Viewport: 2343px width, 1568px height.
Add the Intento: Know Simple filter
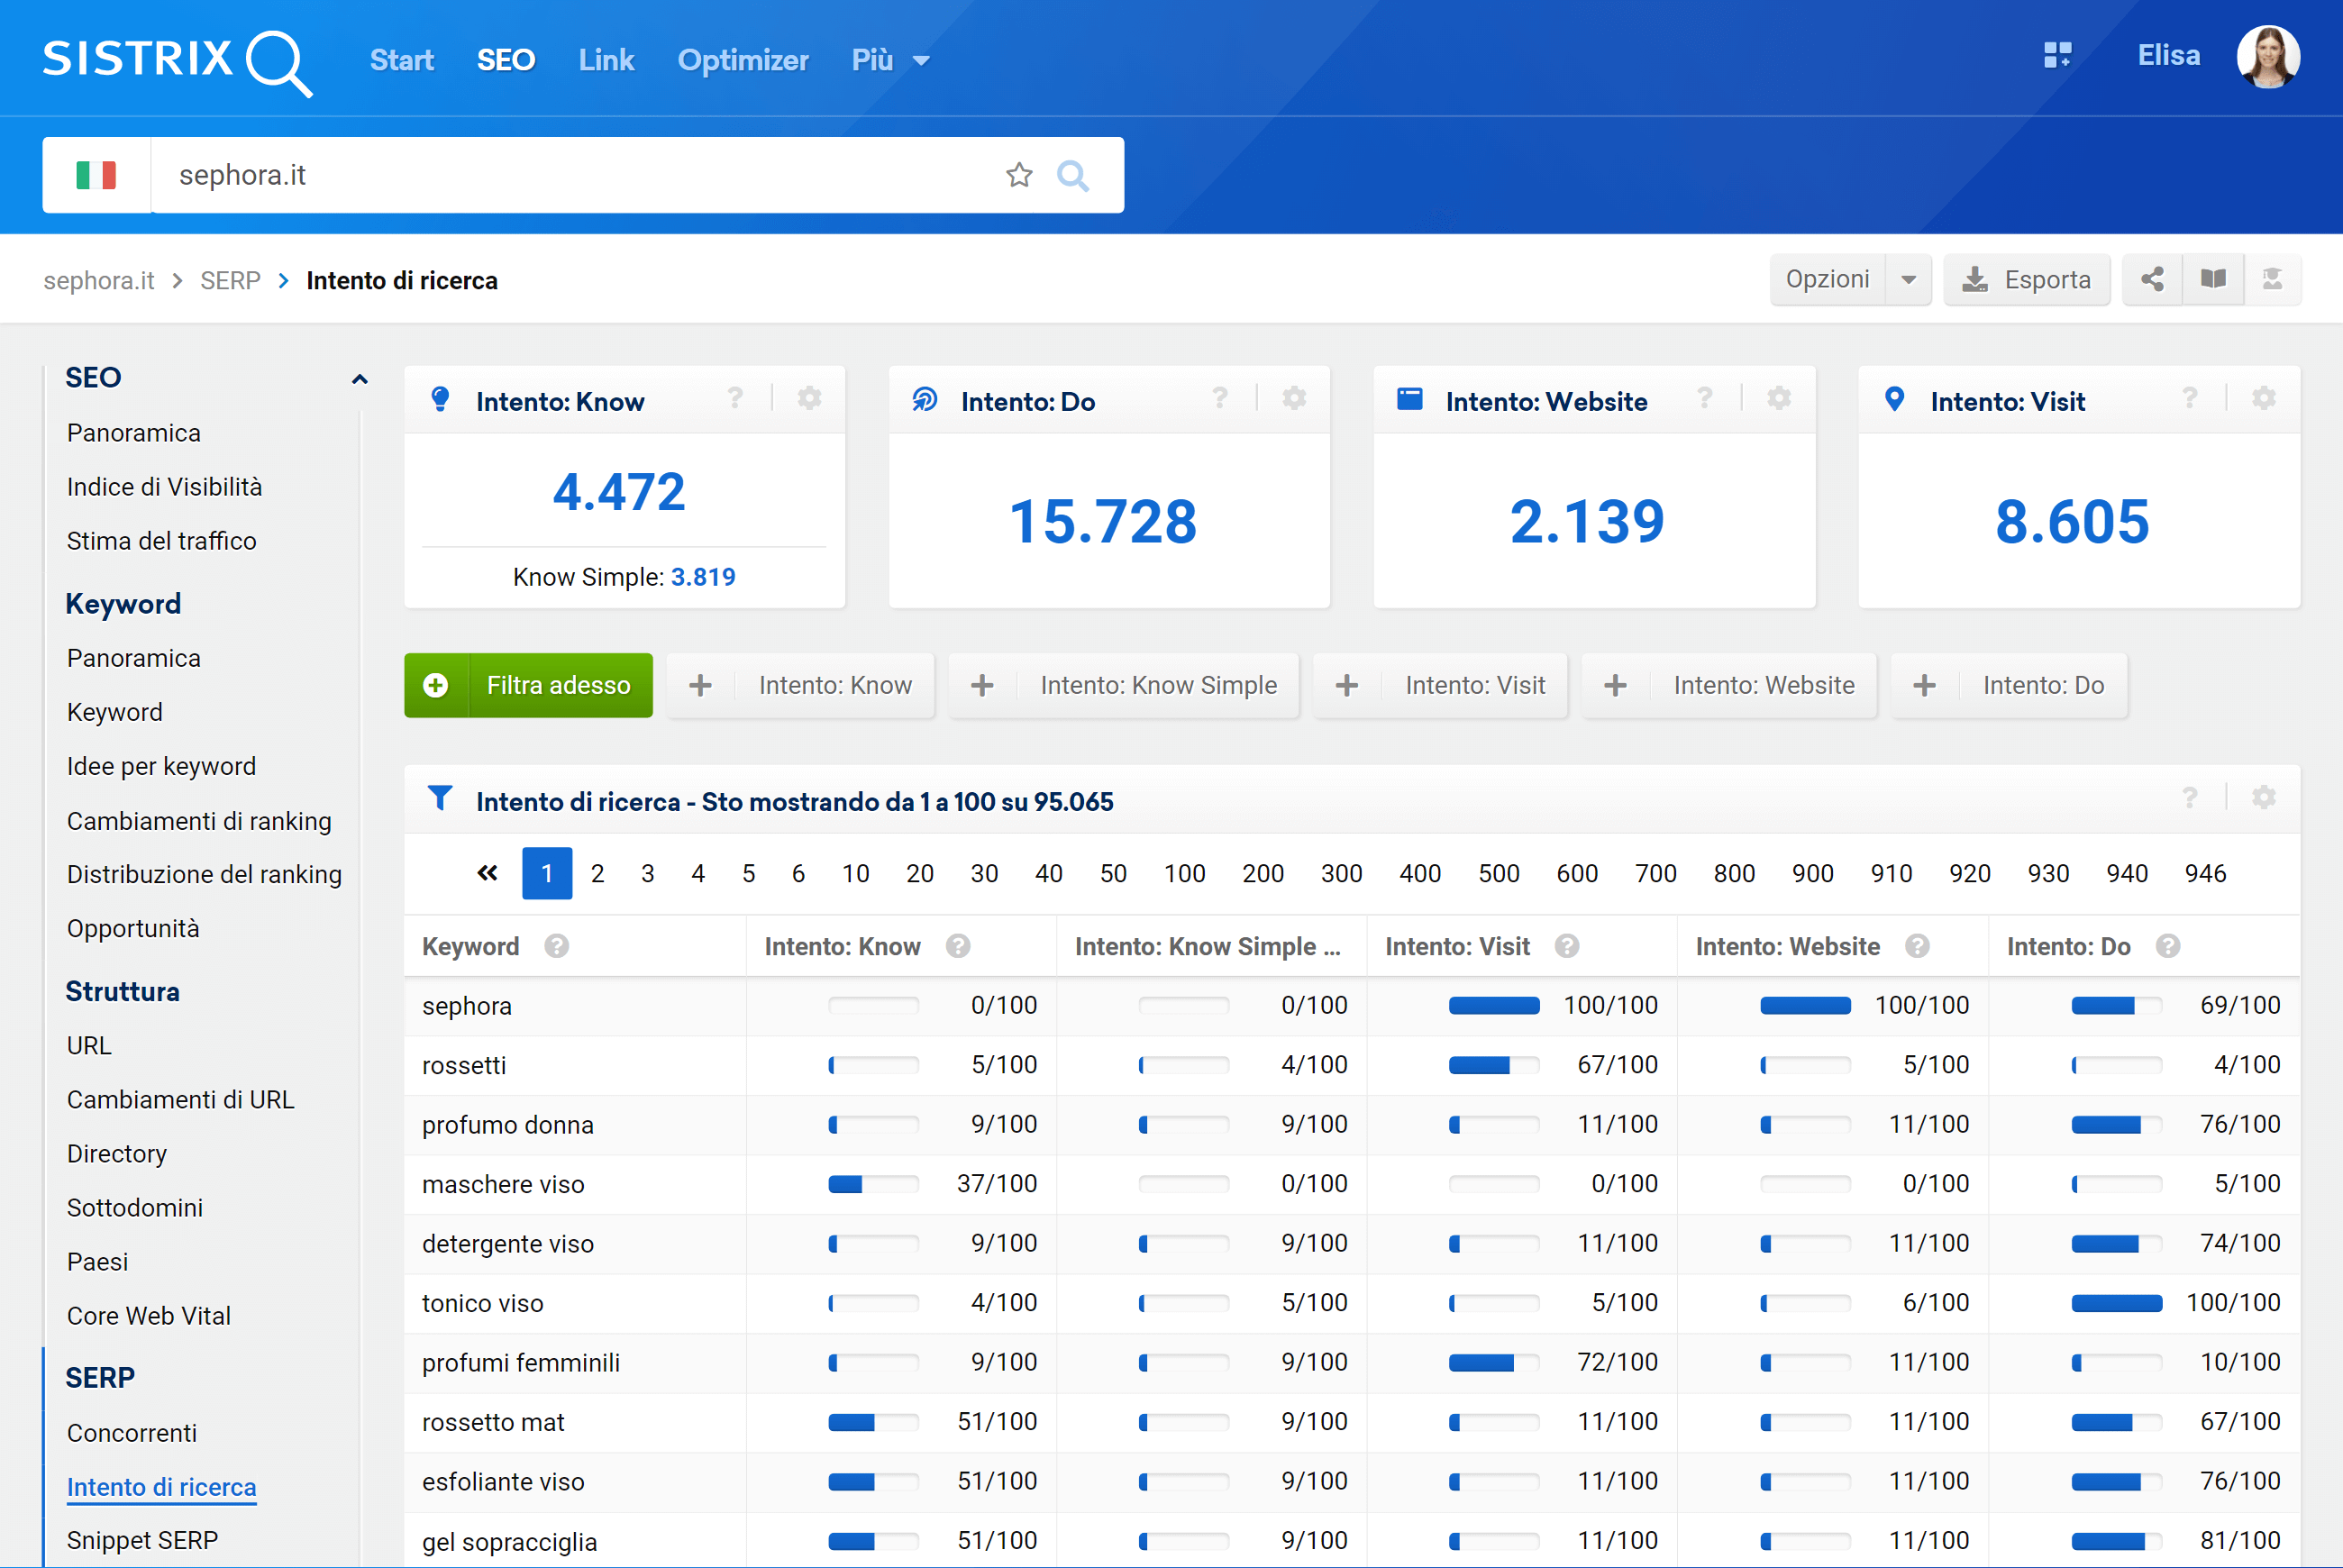[1123, 685]
